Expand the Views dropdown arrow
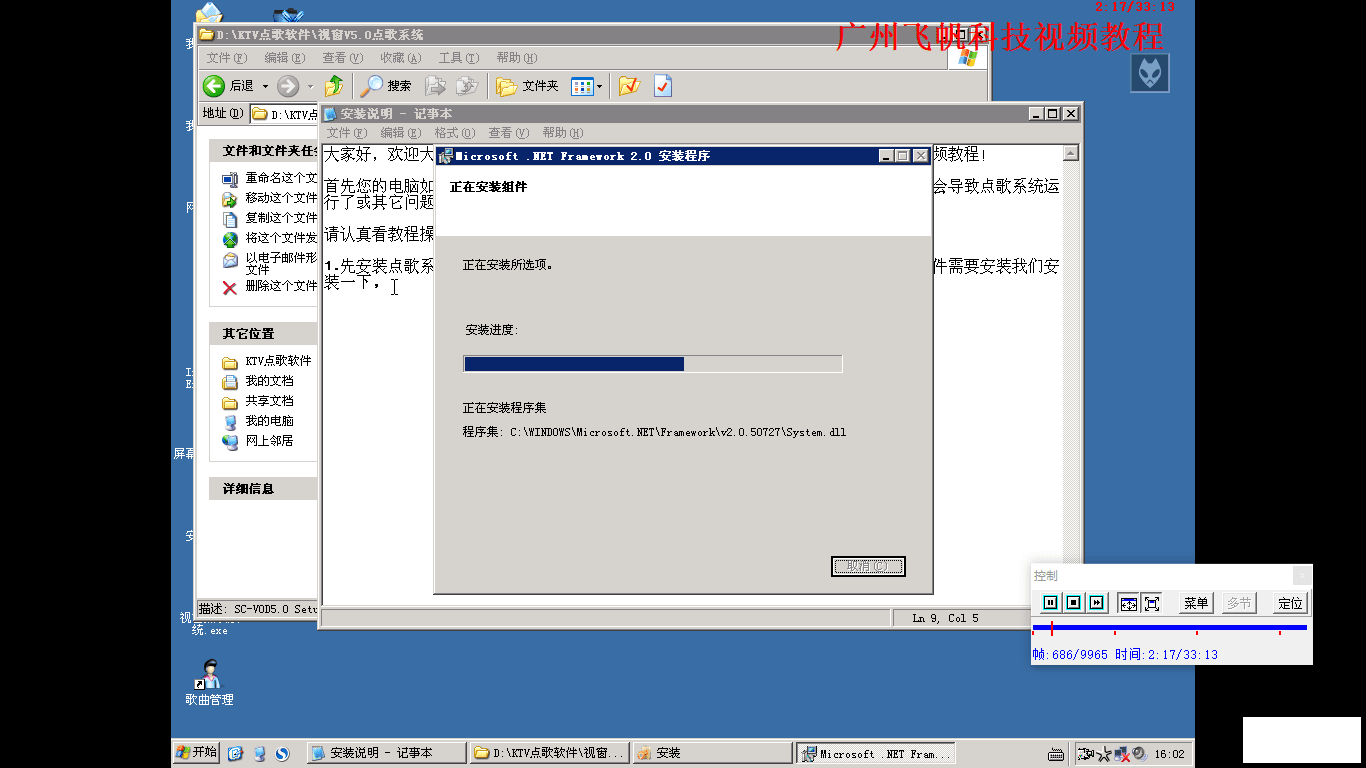The width and height of the screenshot is (1366, 768). coord(600,86)
